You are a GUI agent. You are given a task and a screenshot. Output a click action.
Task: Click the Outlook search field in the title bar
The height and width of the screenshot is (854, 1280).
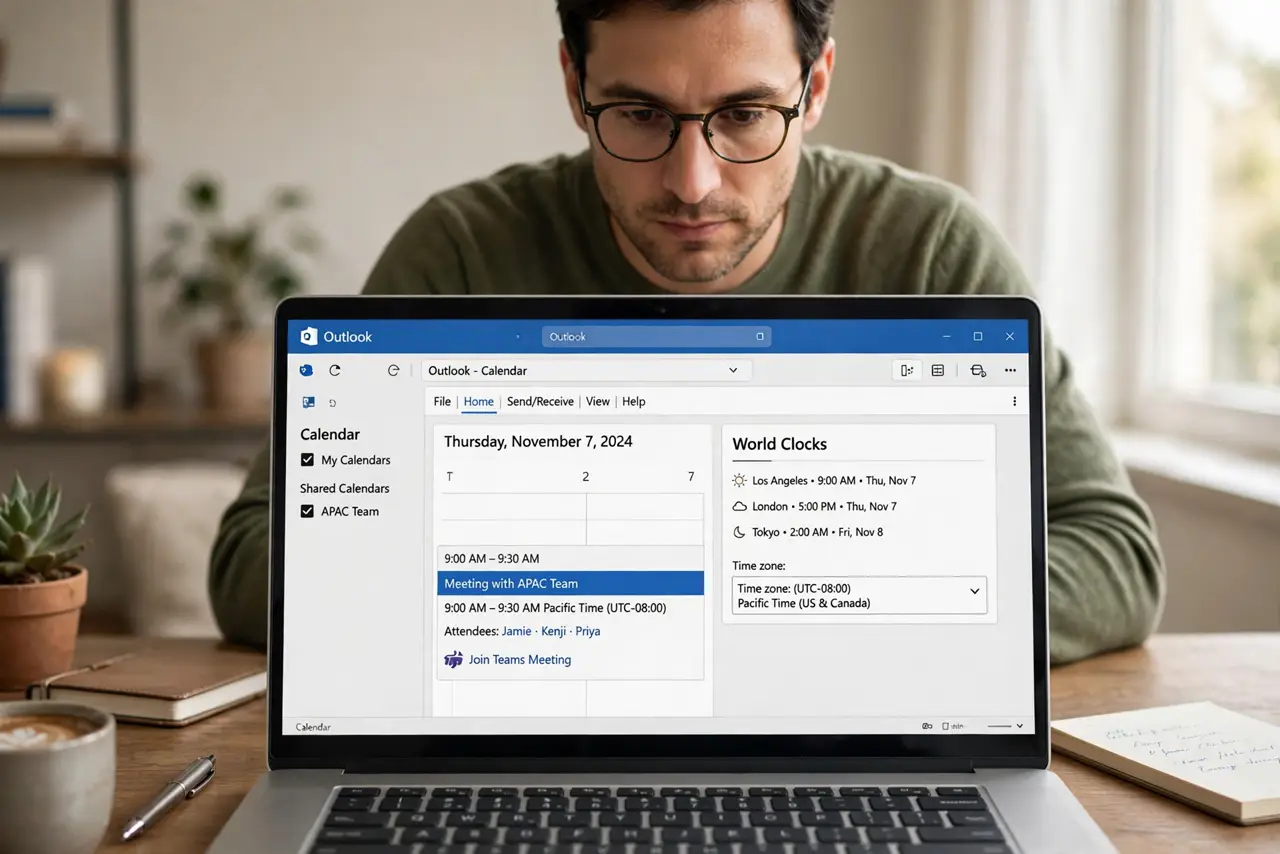click(x=657, y=337)
